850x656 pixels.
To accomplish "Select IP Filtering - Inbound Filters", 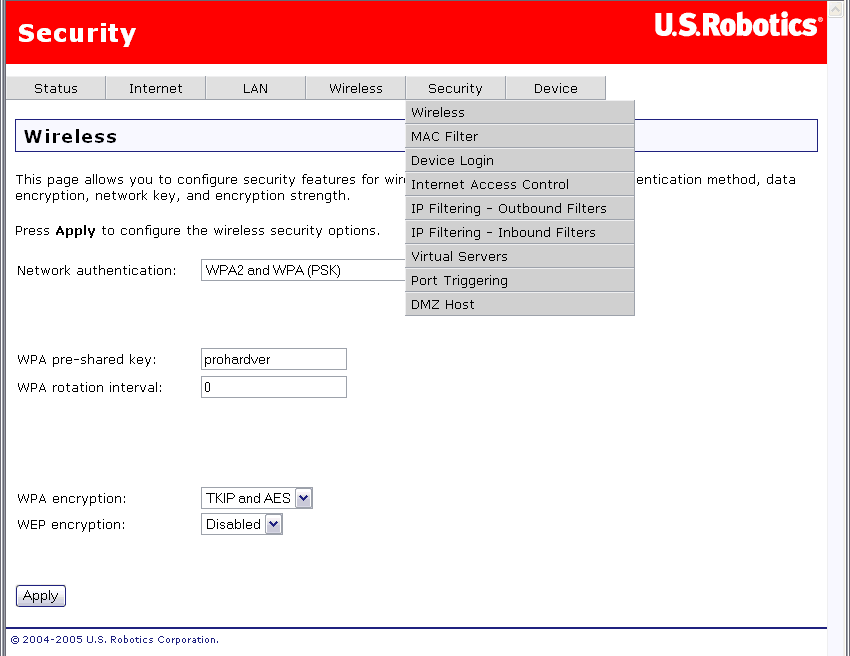I will 520,232.
